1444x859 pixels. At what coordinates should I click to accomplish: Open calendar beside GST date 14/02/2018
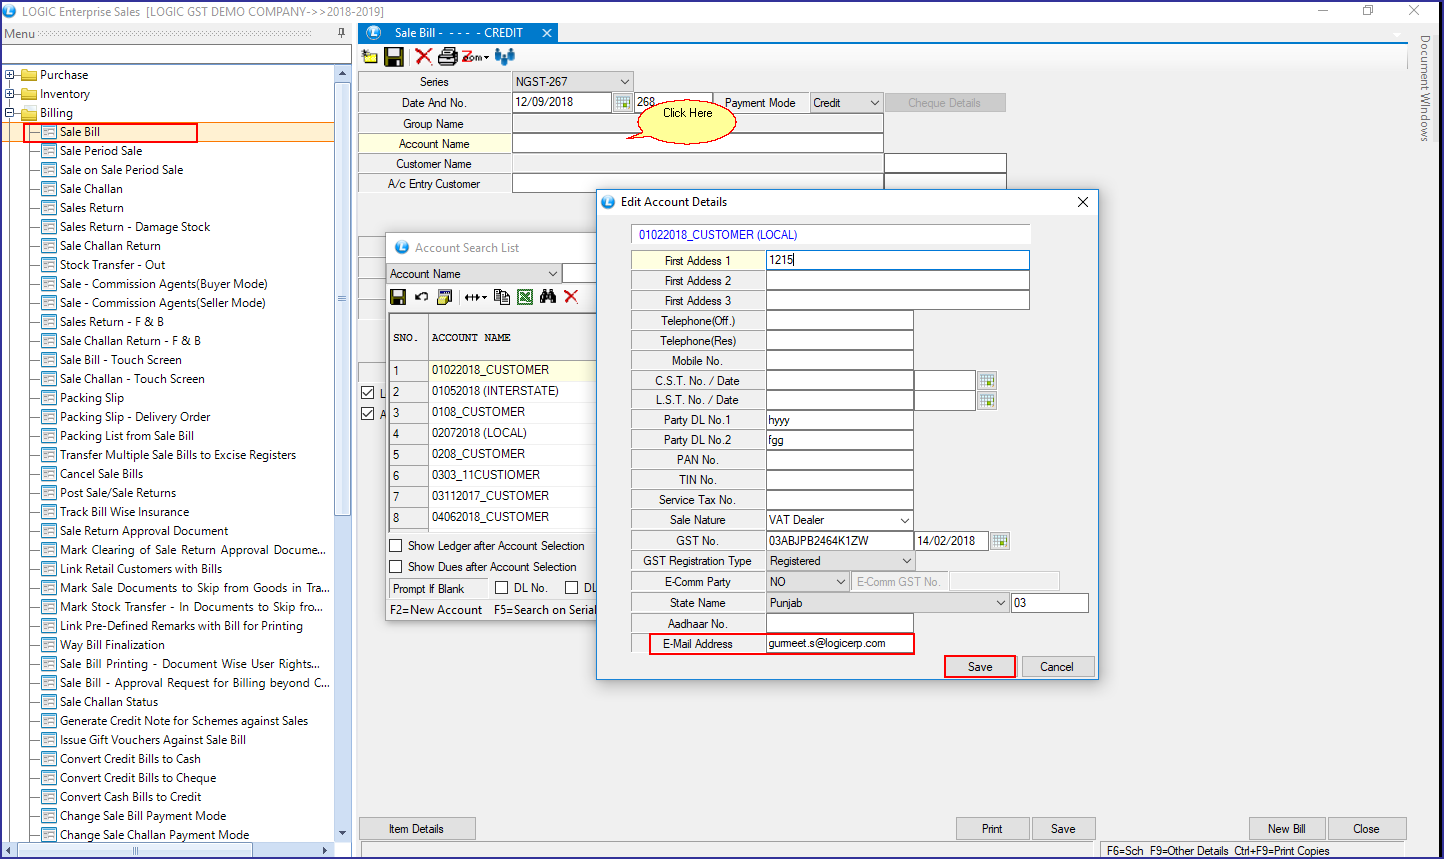[1000, 541]
